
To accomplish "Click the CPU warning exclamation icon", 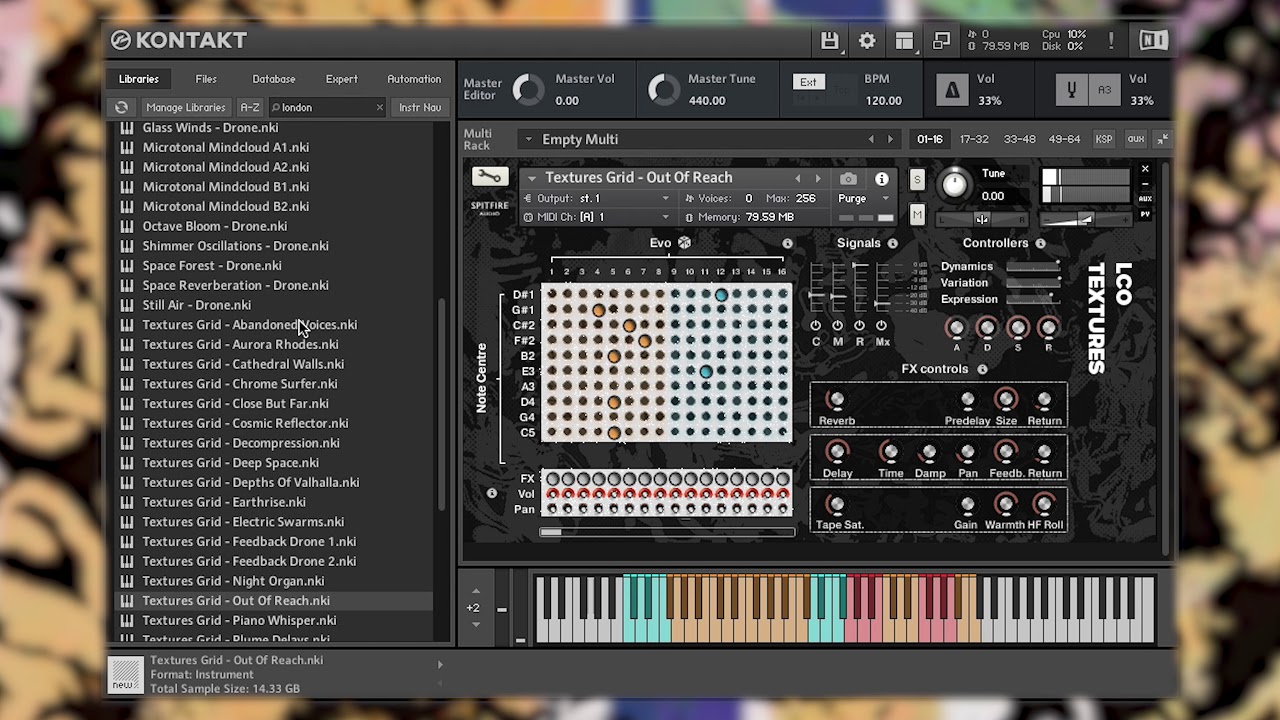I will [1111, 41].
